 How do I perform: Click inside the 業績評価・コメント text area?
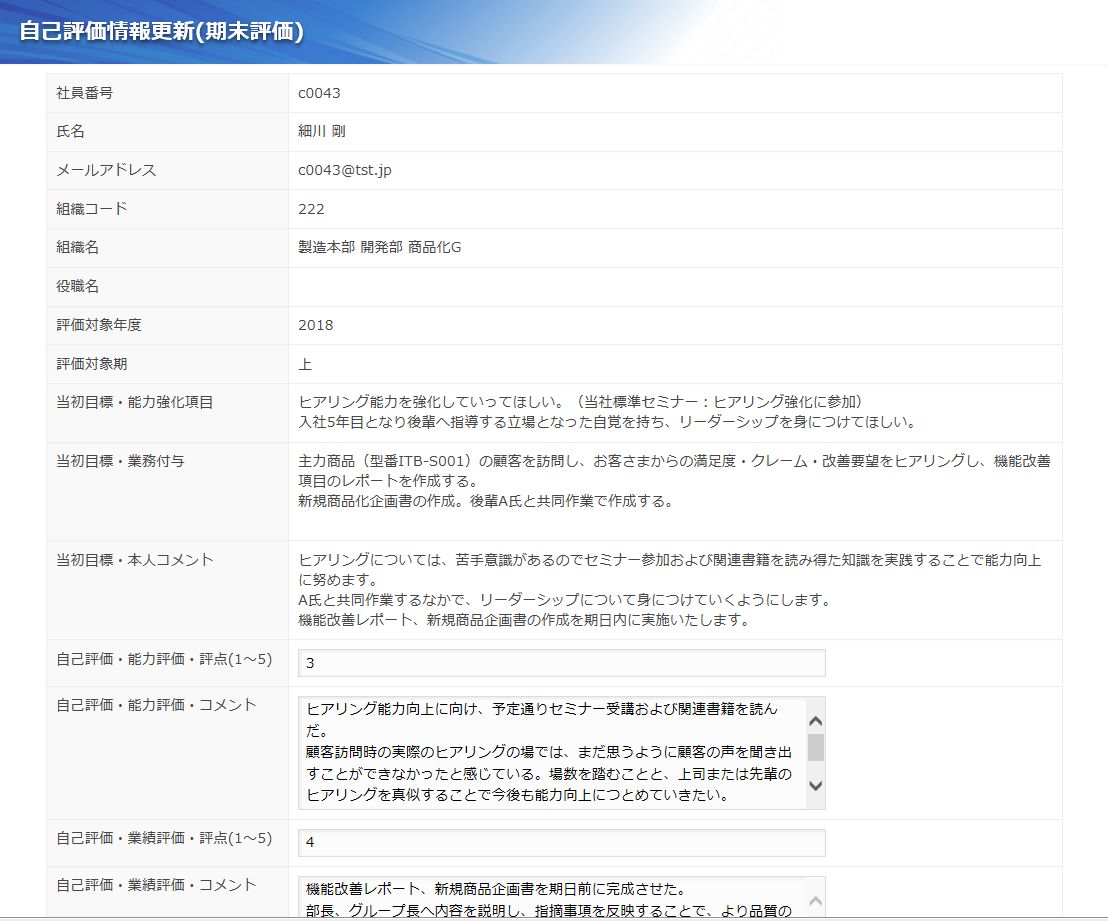pyautogui.click(x=550, y=898)
